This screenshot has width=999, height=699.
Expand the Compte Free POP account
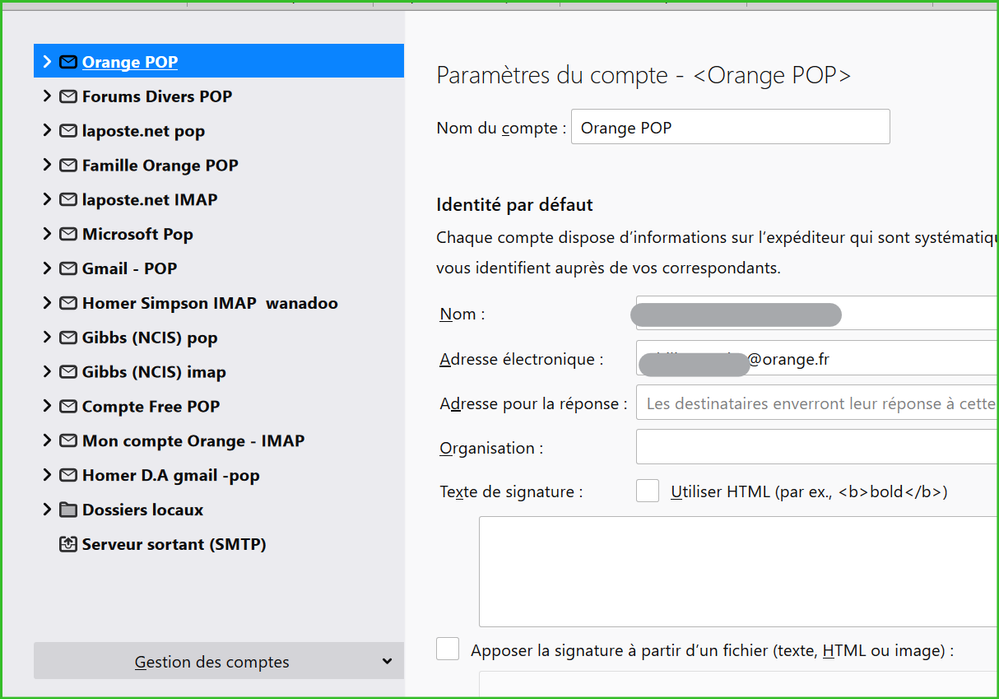tap(47, 405)
